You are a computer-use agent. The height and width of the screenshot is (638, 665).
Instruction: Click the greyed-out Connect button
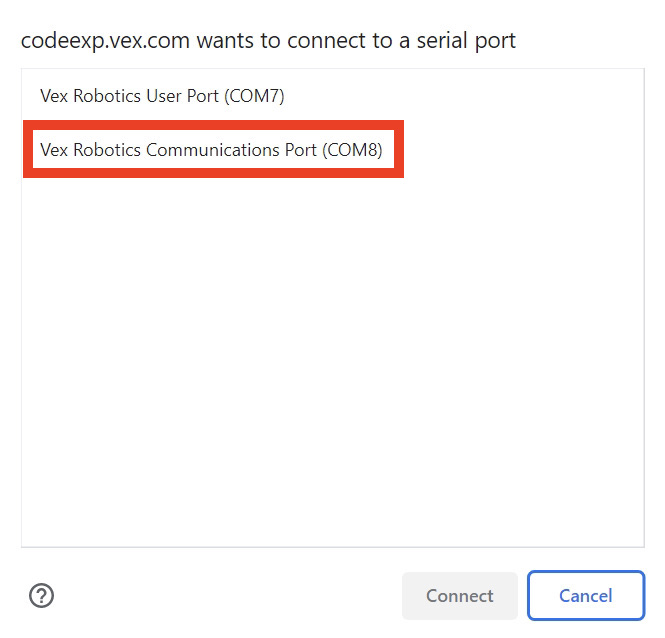click(x=459, y=596)
